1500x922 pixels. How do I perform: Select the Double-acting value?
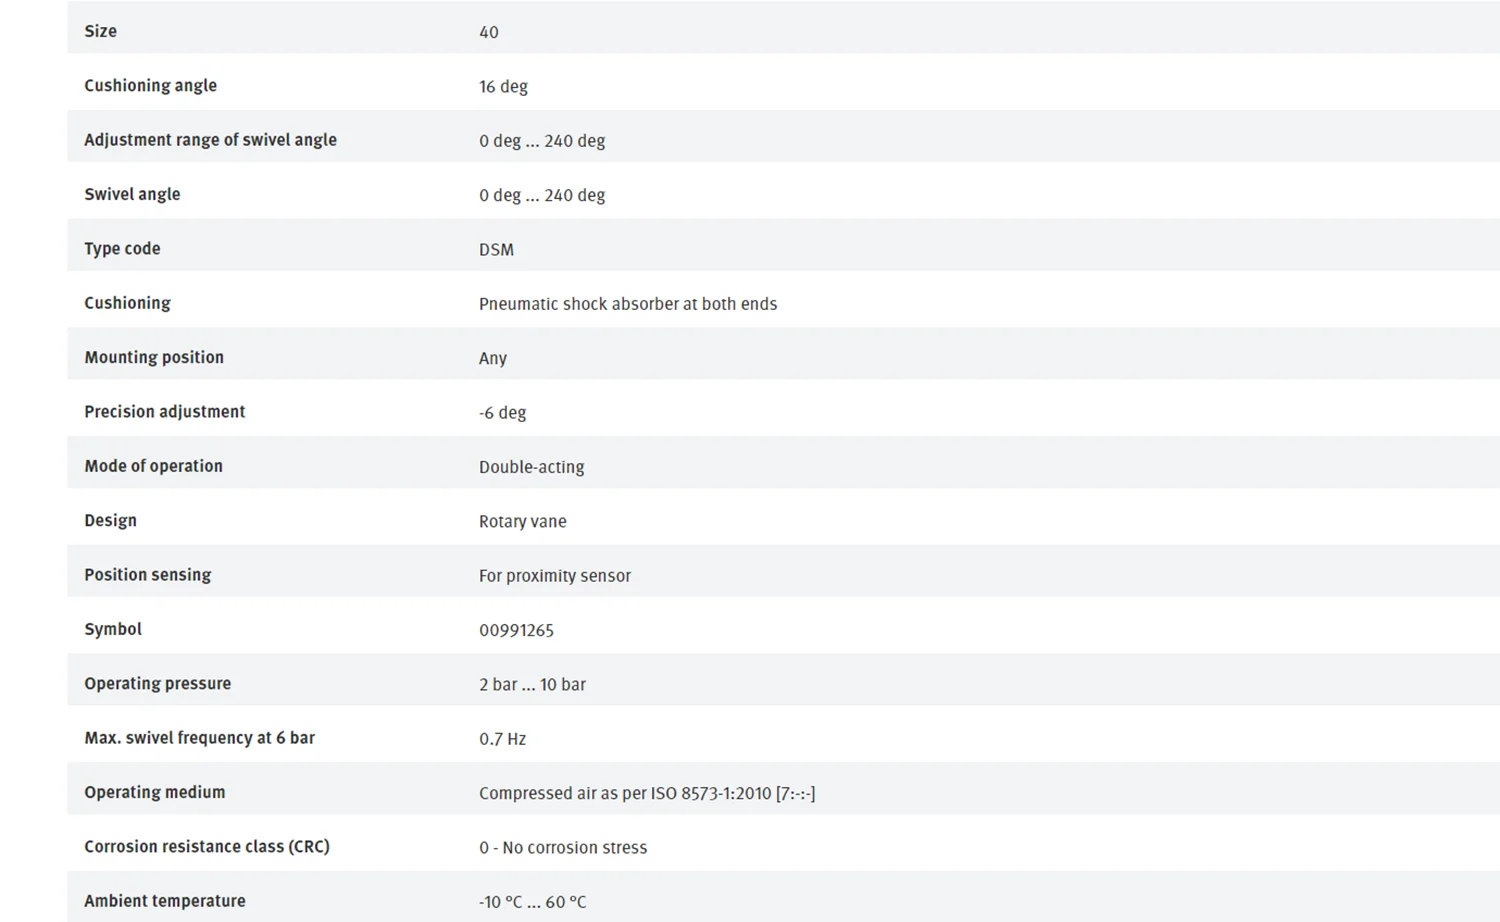coord(532,467)
